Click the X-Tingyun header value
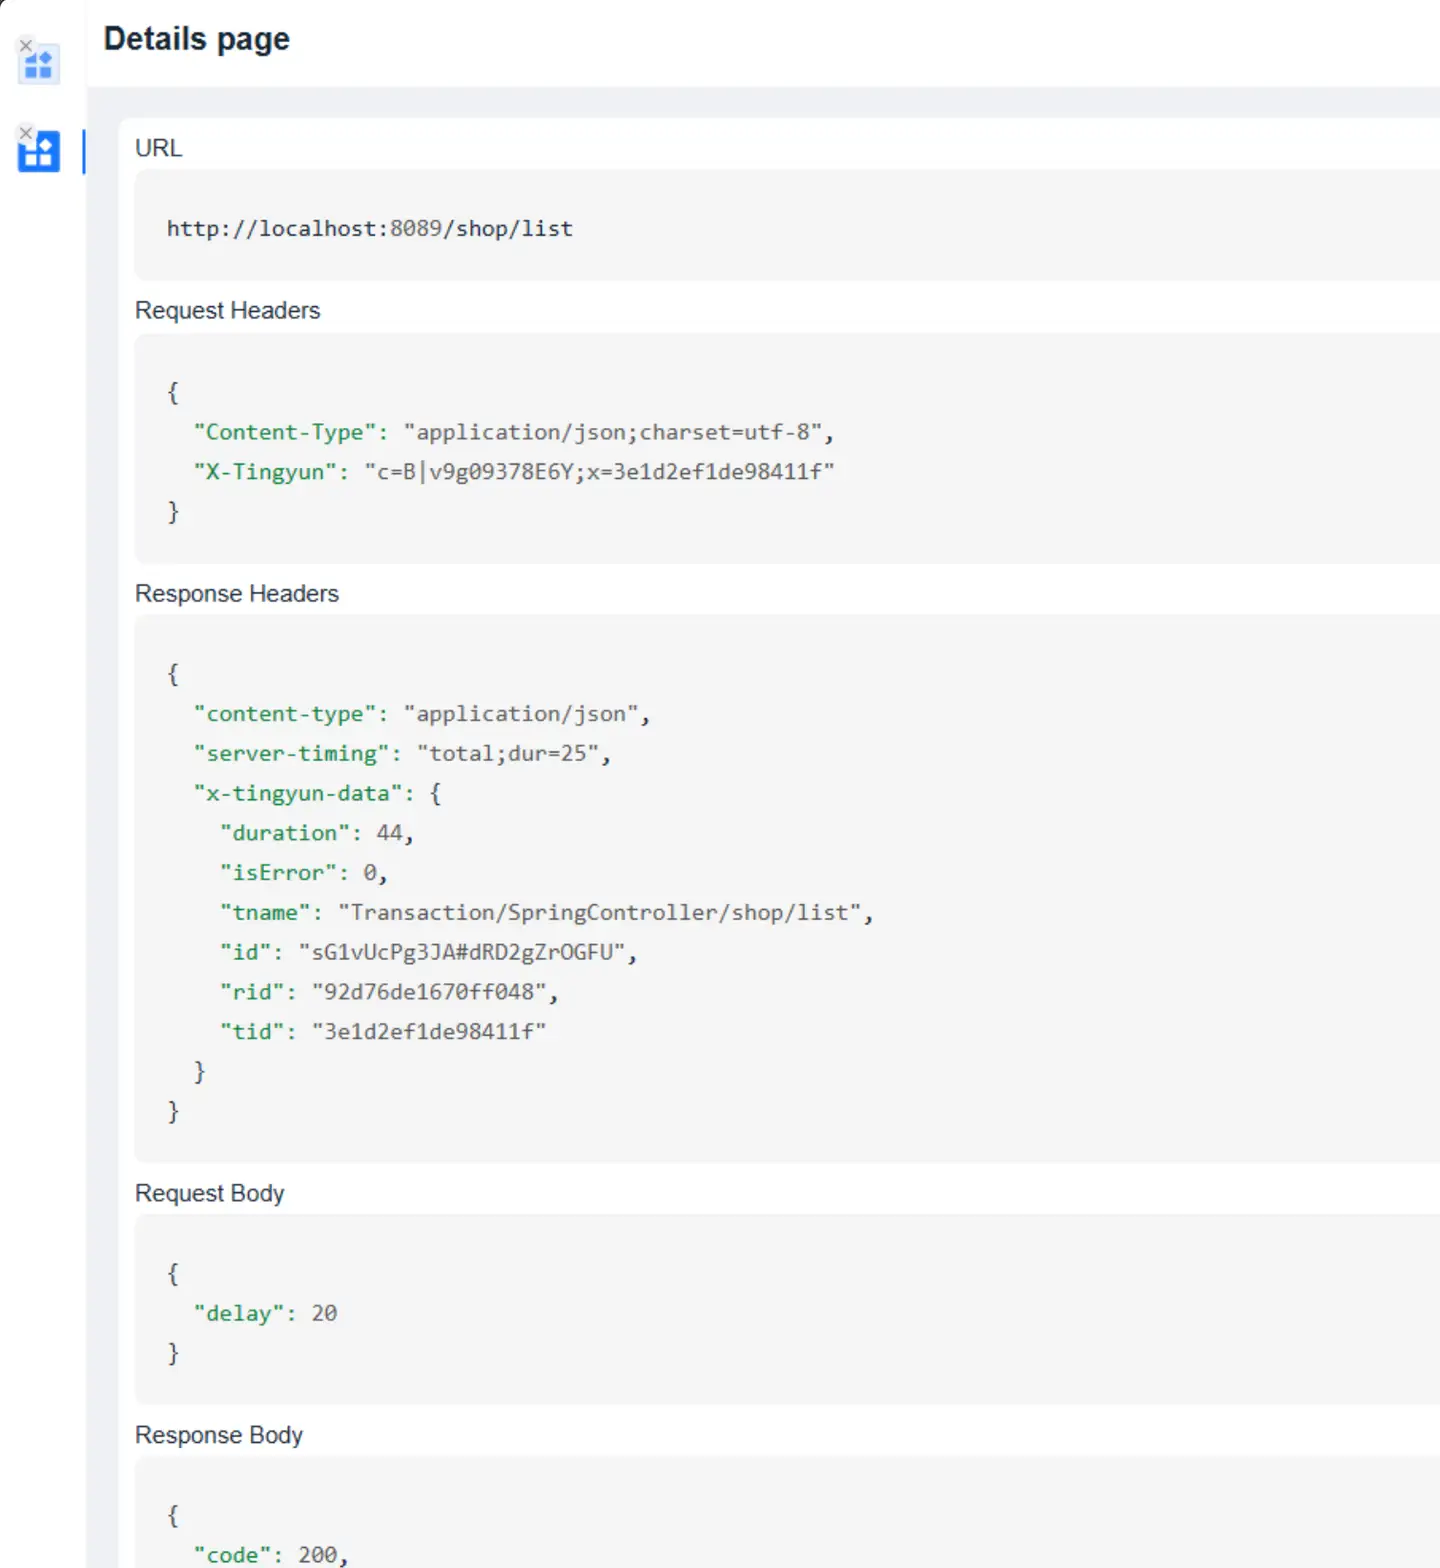This screenshot has width=1440, height=1568. pyautogui.click(x=598, y=472)
